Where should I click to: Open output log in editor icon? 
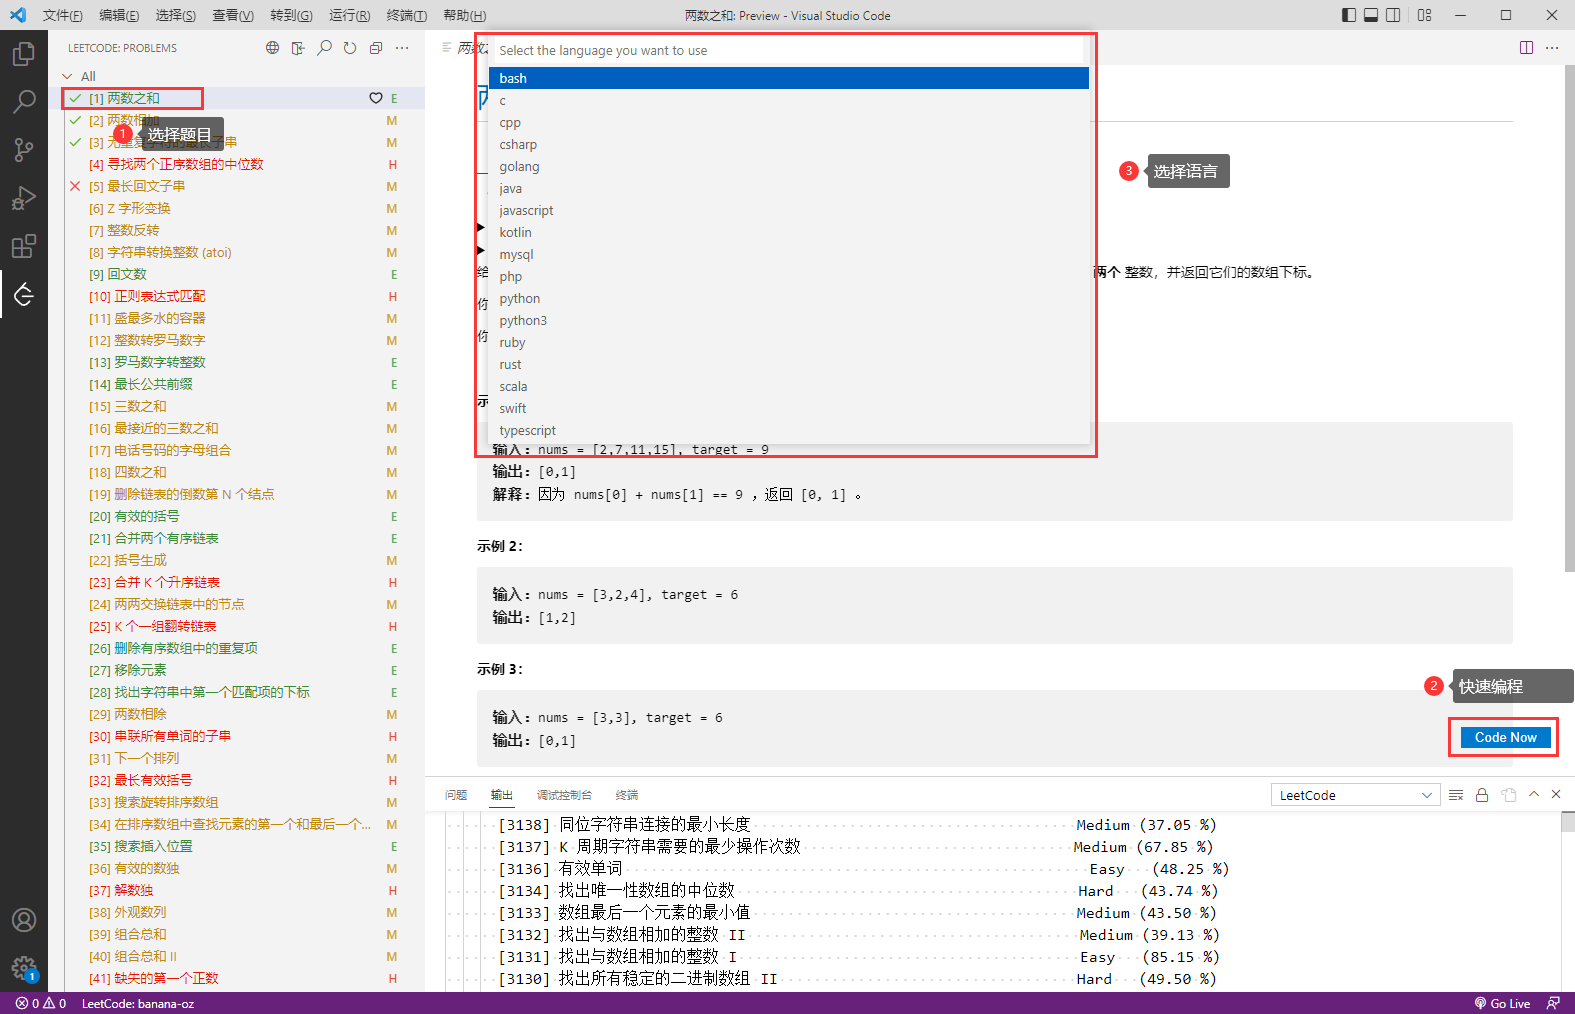coord(1508,795)
